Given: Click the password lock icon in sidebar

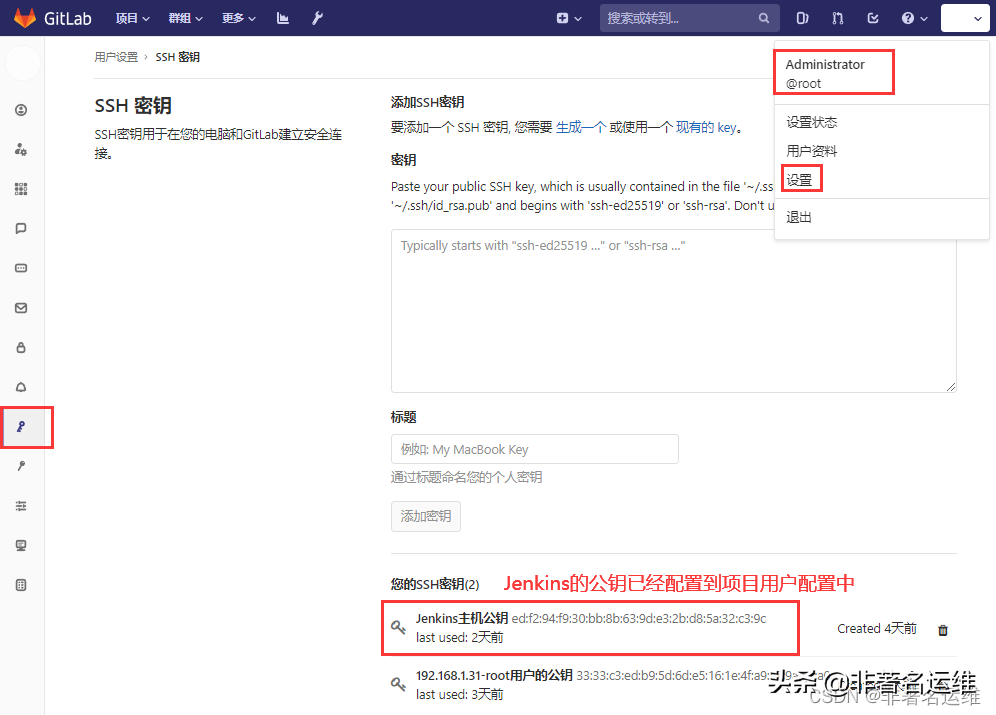Looking at the screenshot, I should [x=21, y=347].
